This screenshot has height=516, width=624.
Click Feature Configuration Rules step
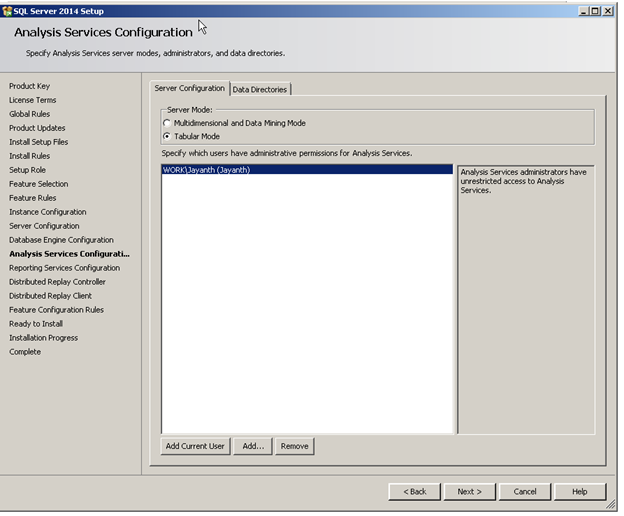(x=57, y=310)
